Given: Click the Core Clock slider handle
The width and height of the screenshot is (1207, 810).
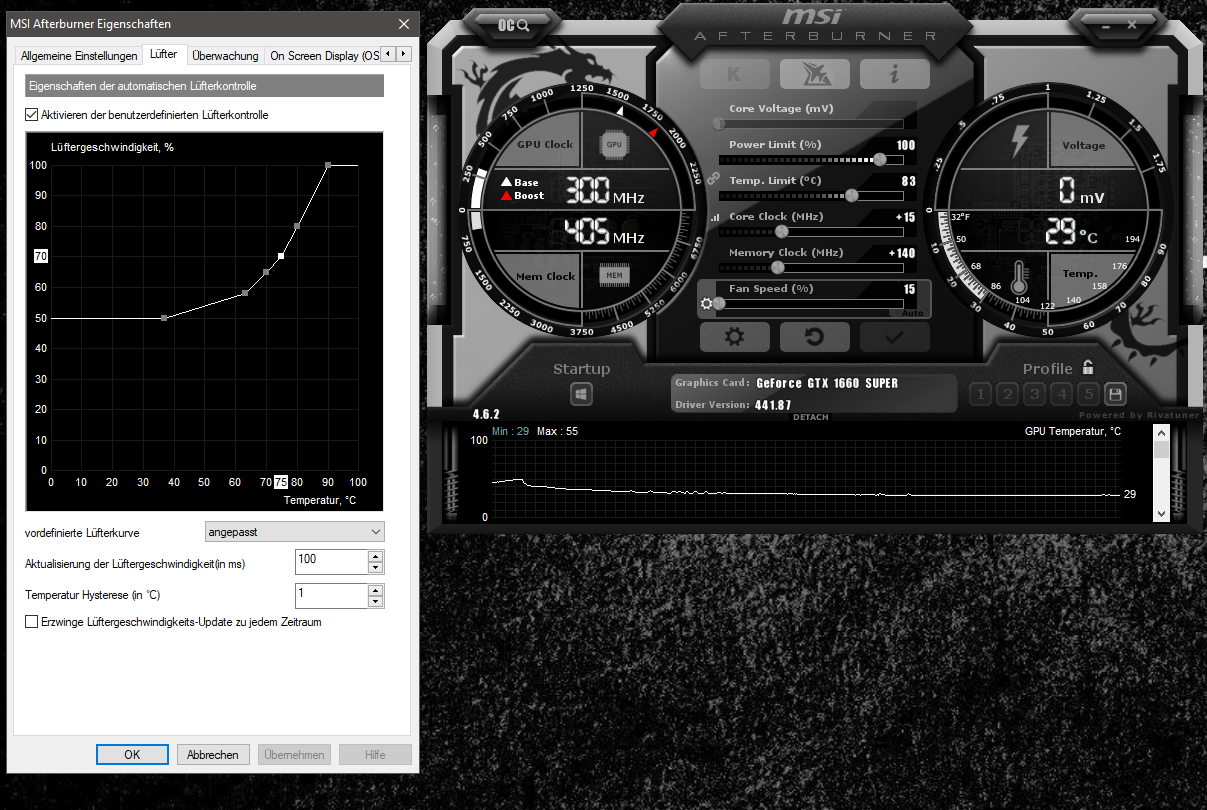Looking at the screenshot, I should [781, 231].
